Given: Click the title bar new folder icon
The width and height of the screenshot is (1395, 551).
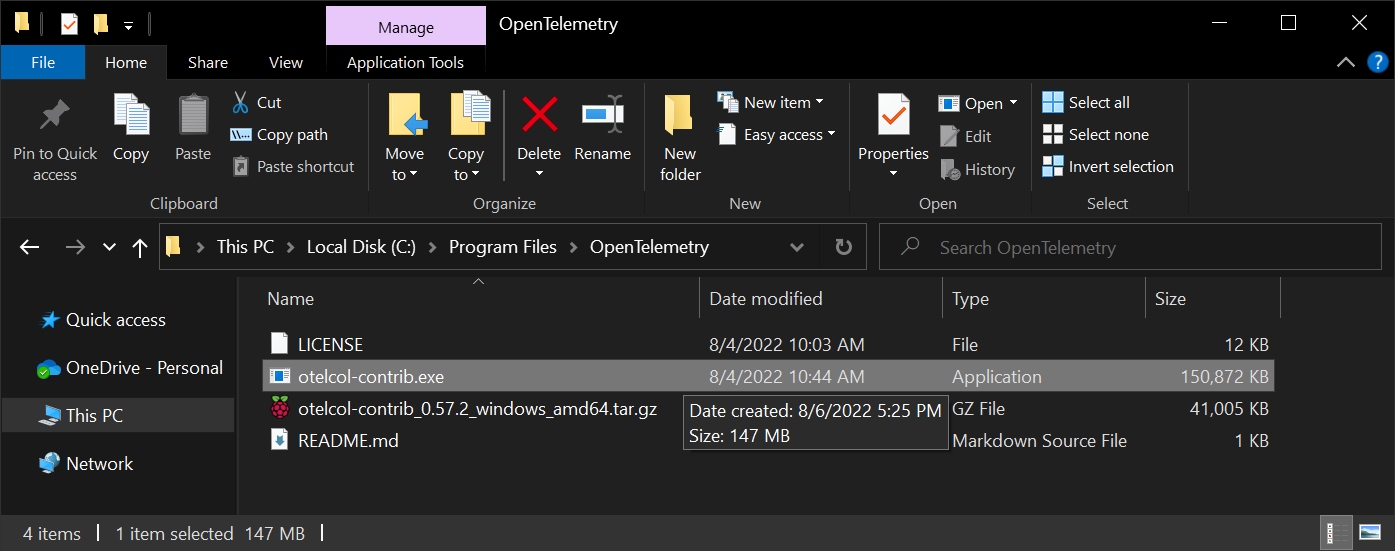Looking at the screenshot, I should pos(101,24).
